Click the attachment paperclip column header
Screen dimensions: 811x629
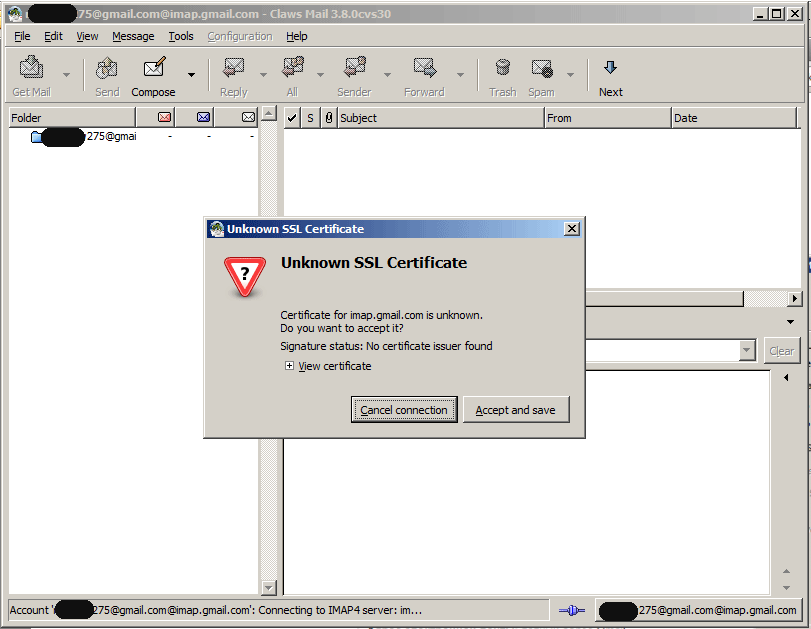tap(329, 118)
